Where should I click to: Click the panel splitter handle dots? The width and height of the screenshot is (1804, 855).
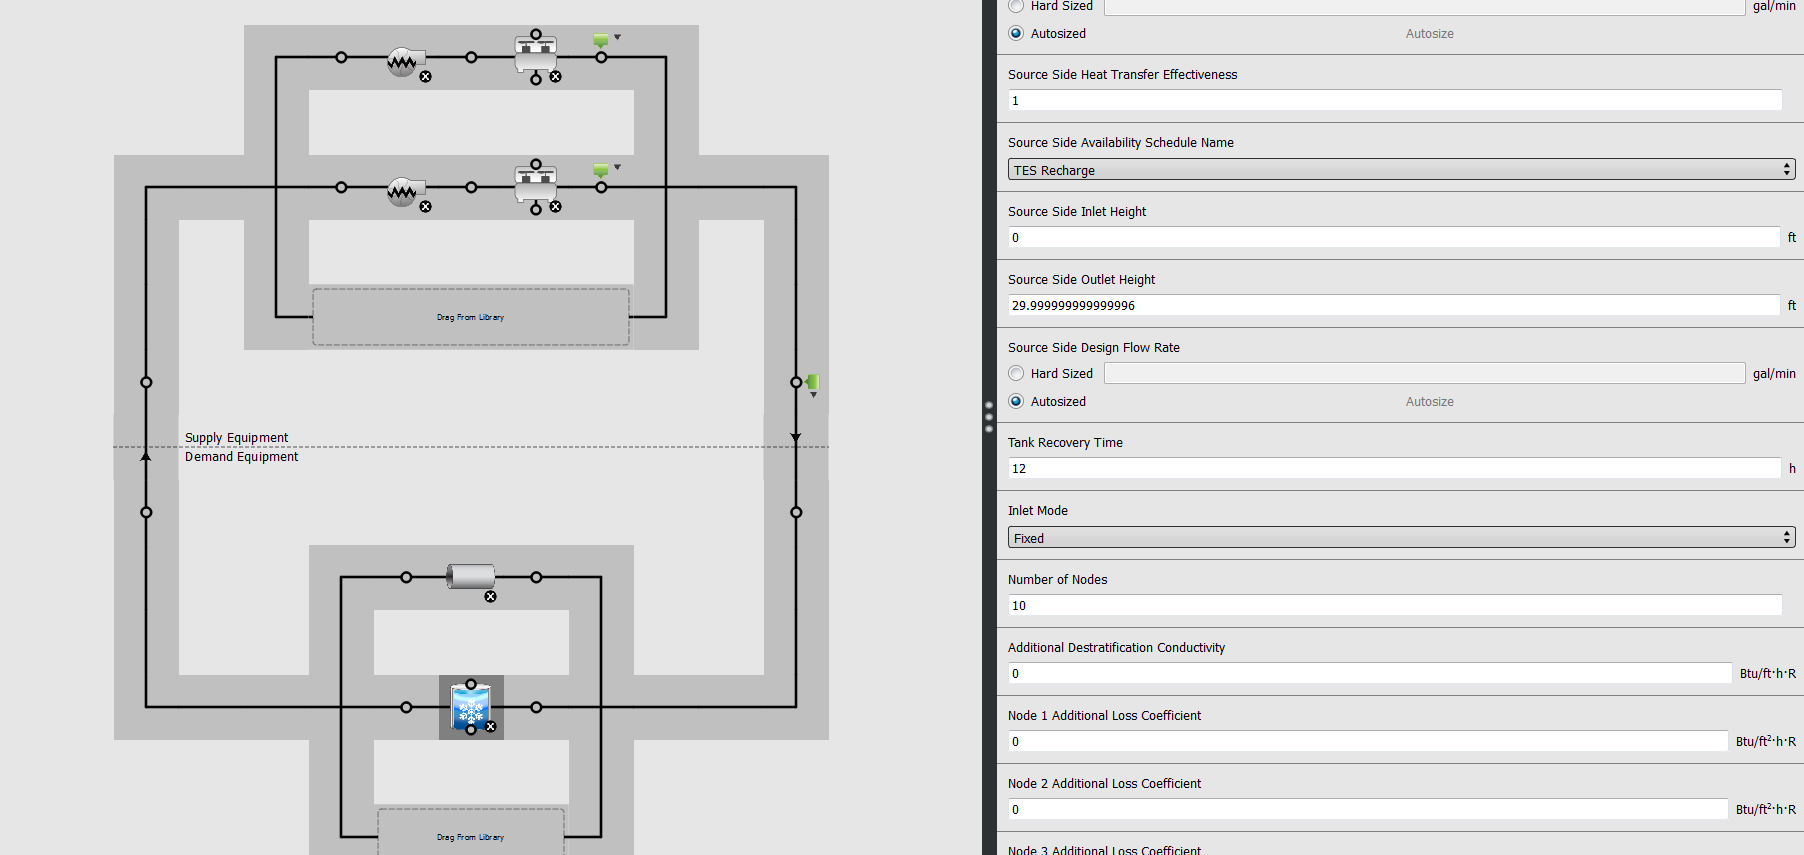[989, 416]
